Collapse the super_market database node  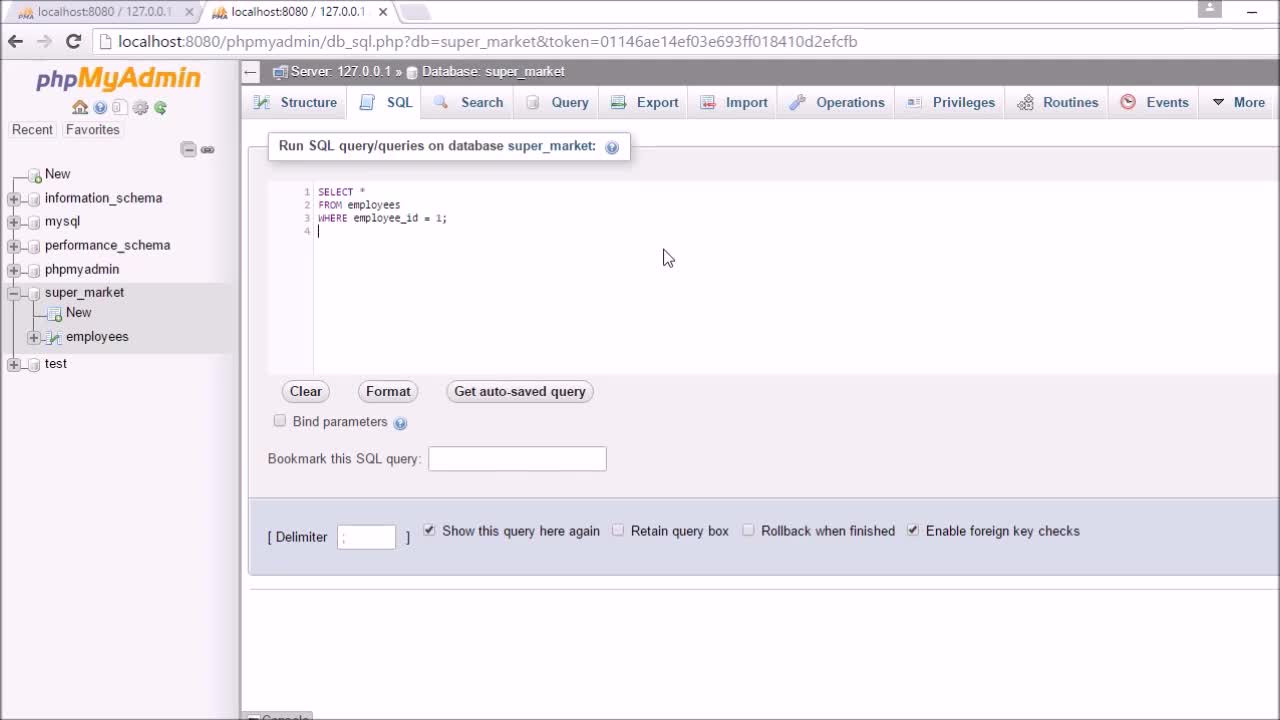14,293
